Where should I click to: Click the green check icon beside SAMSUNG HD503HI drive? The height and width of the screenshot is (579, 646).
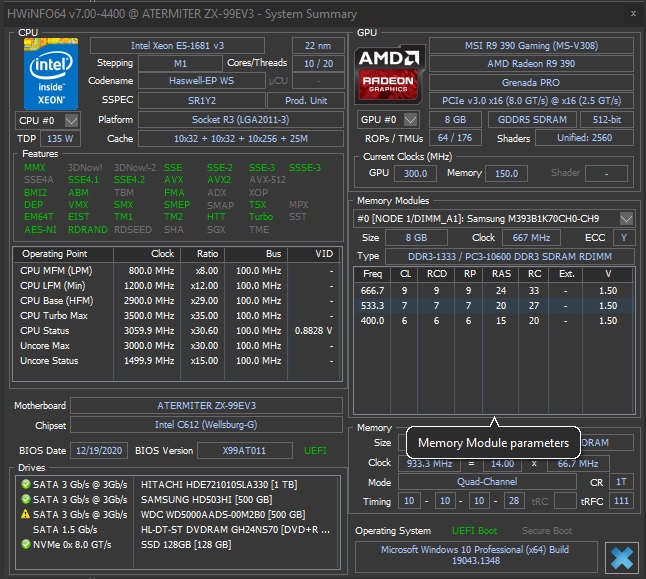pyautogui.click(x=26, y=499)
